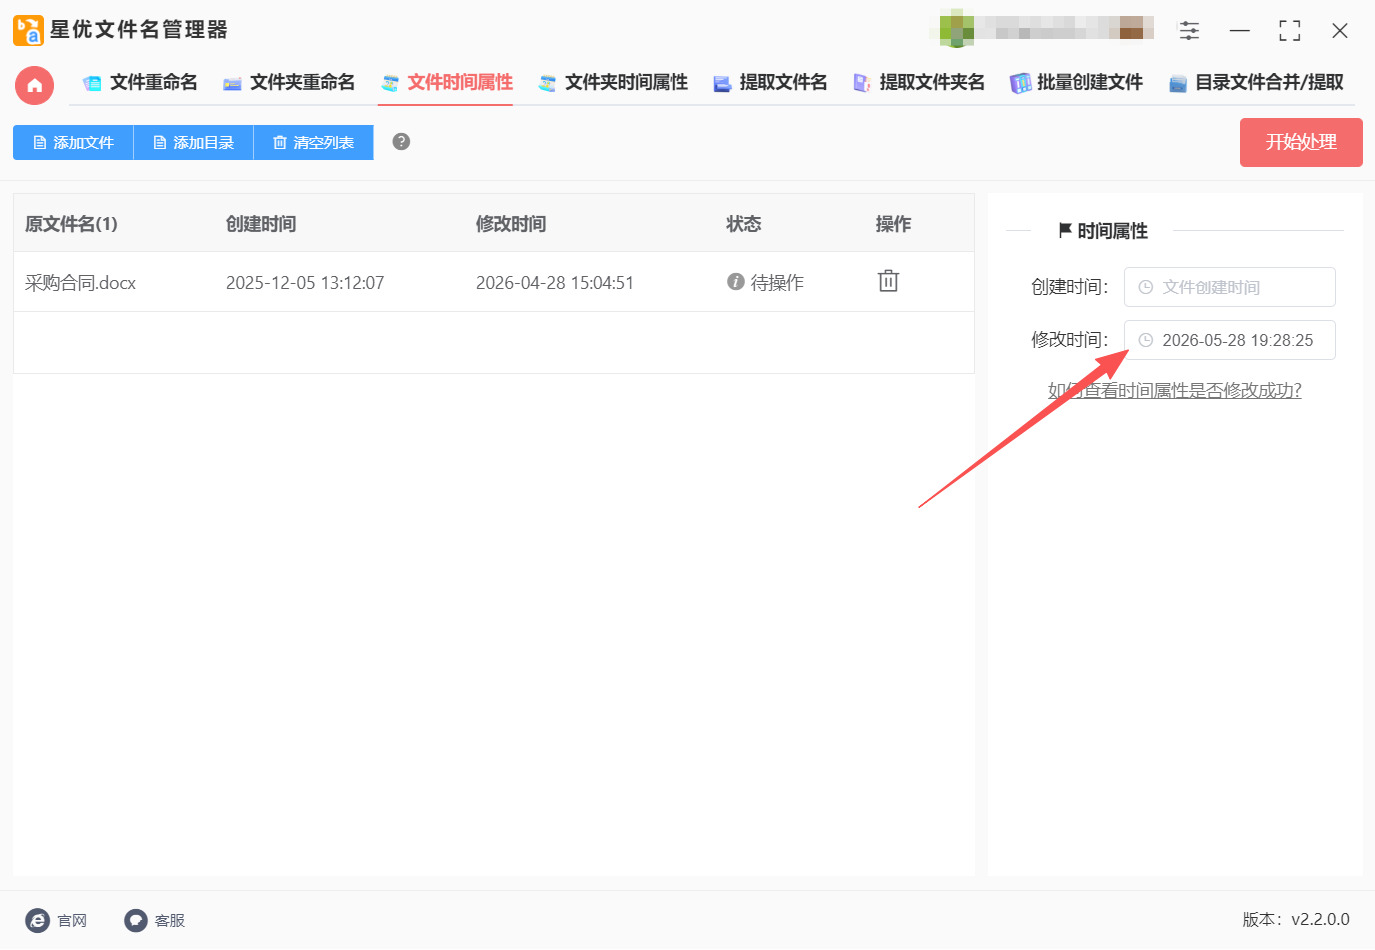The image size is (1375, 950).
Task: Start processing with the 开始处理 button
Action: click(x=1301, y=142)
